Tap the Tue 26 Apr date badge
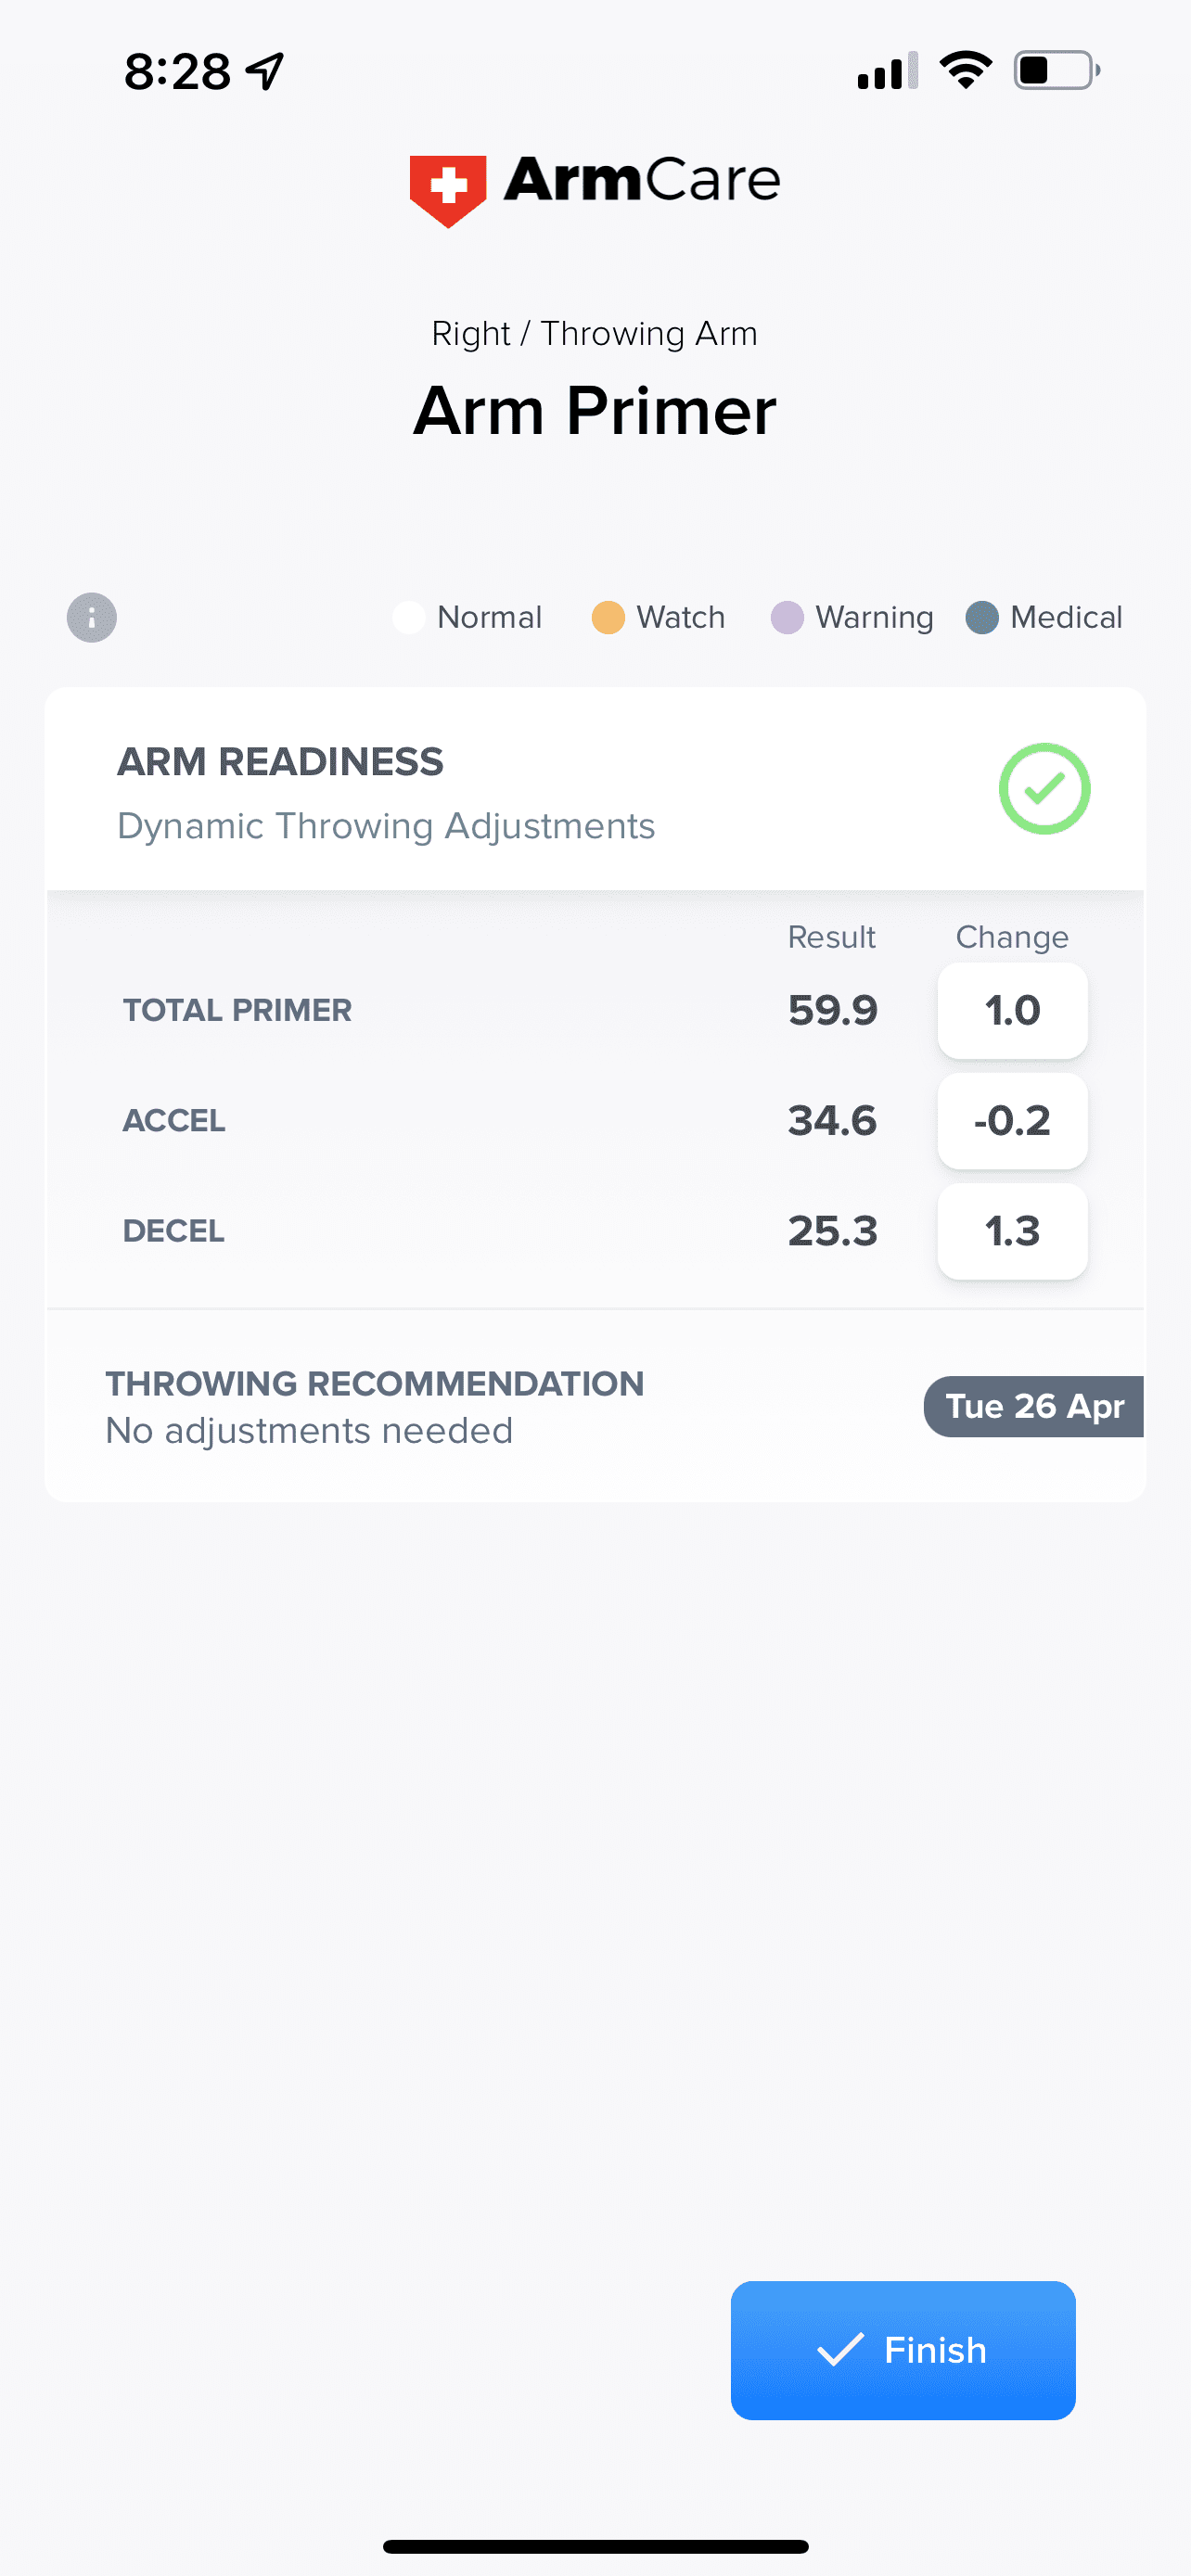 [x=1034, y=1406]
